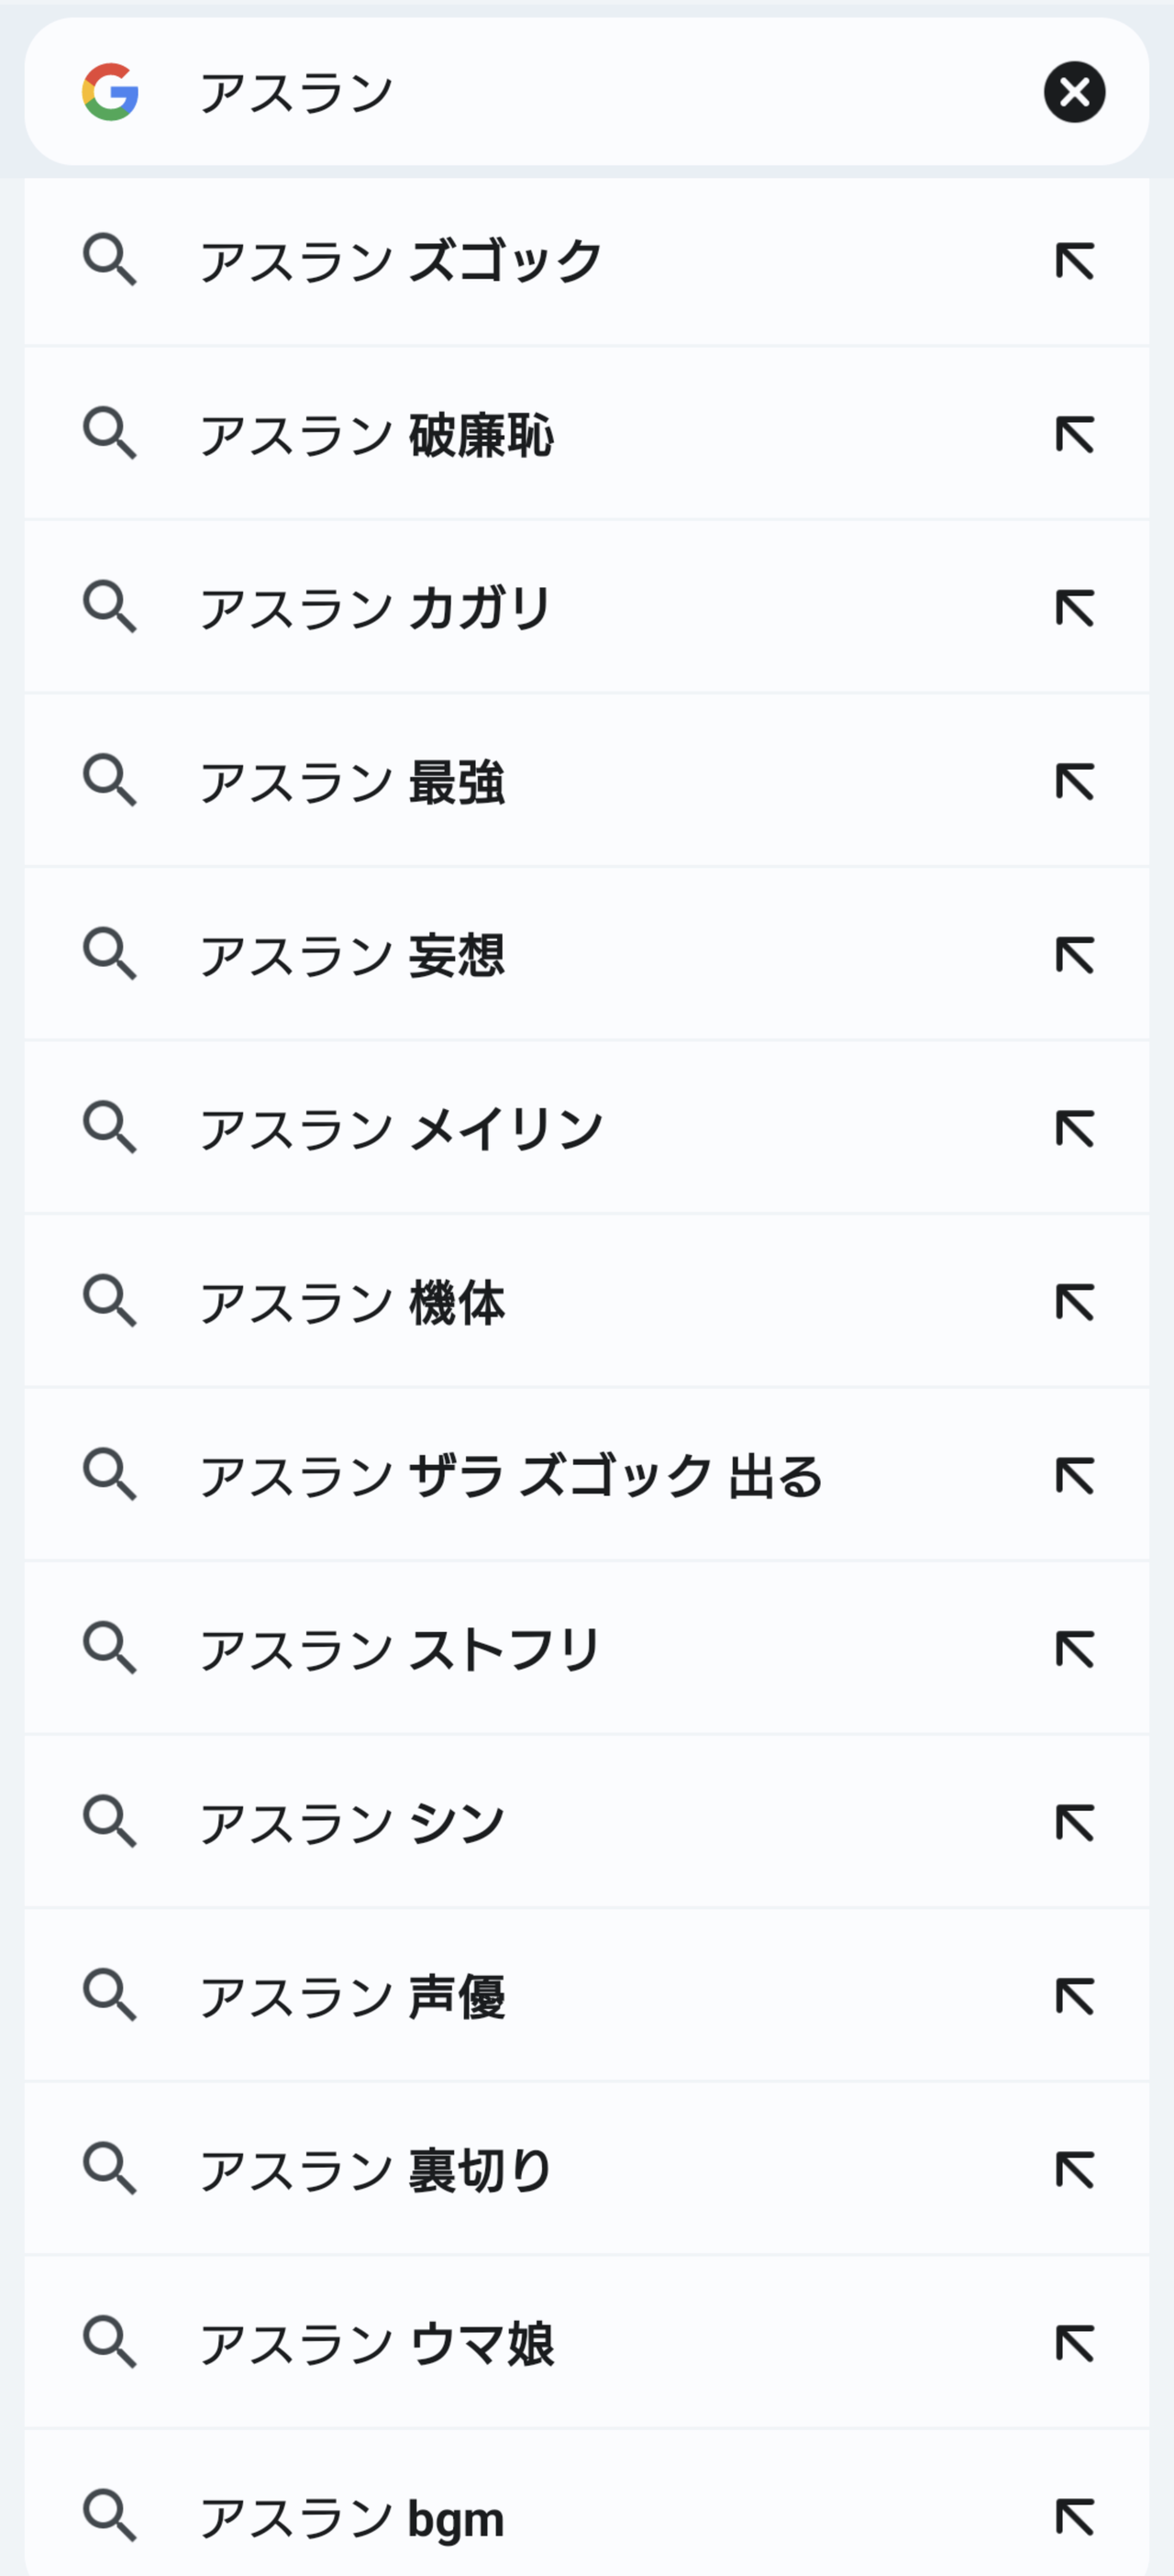Viewport: 1174px width, 2576px height.
Task: Tap arrow icon for アスラン ストフリ suggestion
Action: click(1075, 1649)
